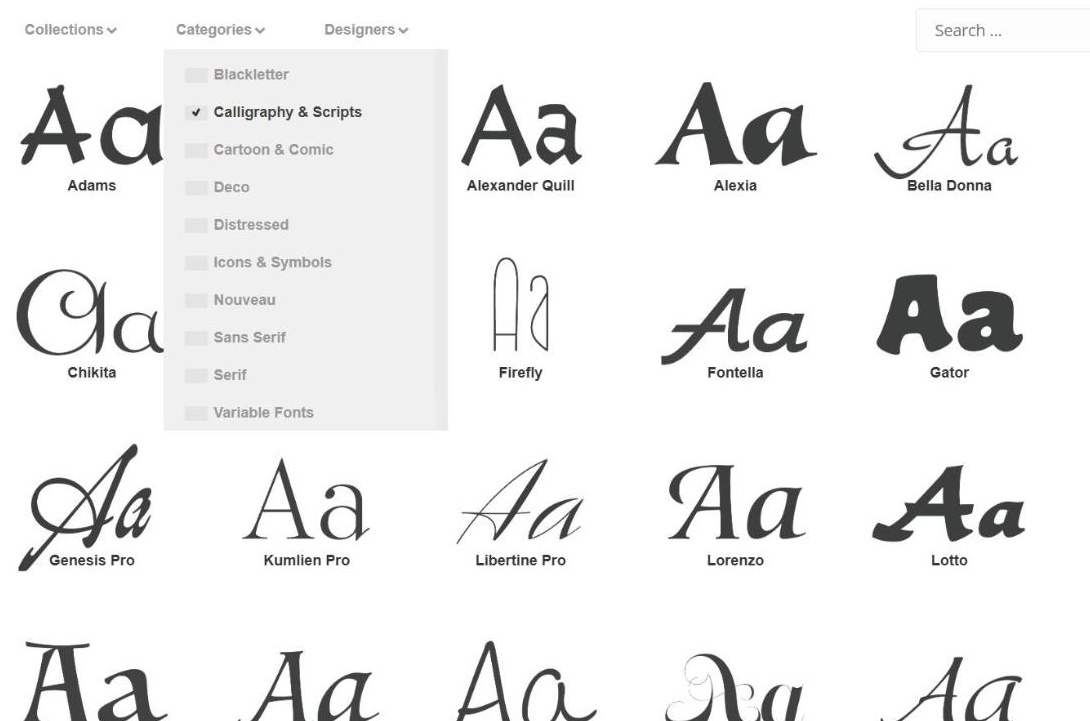Viewport: 1090px width, 721px height.
Task: Select the Fontella font preview
Action: (x=734, y=325)
